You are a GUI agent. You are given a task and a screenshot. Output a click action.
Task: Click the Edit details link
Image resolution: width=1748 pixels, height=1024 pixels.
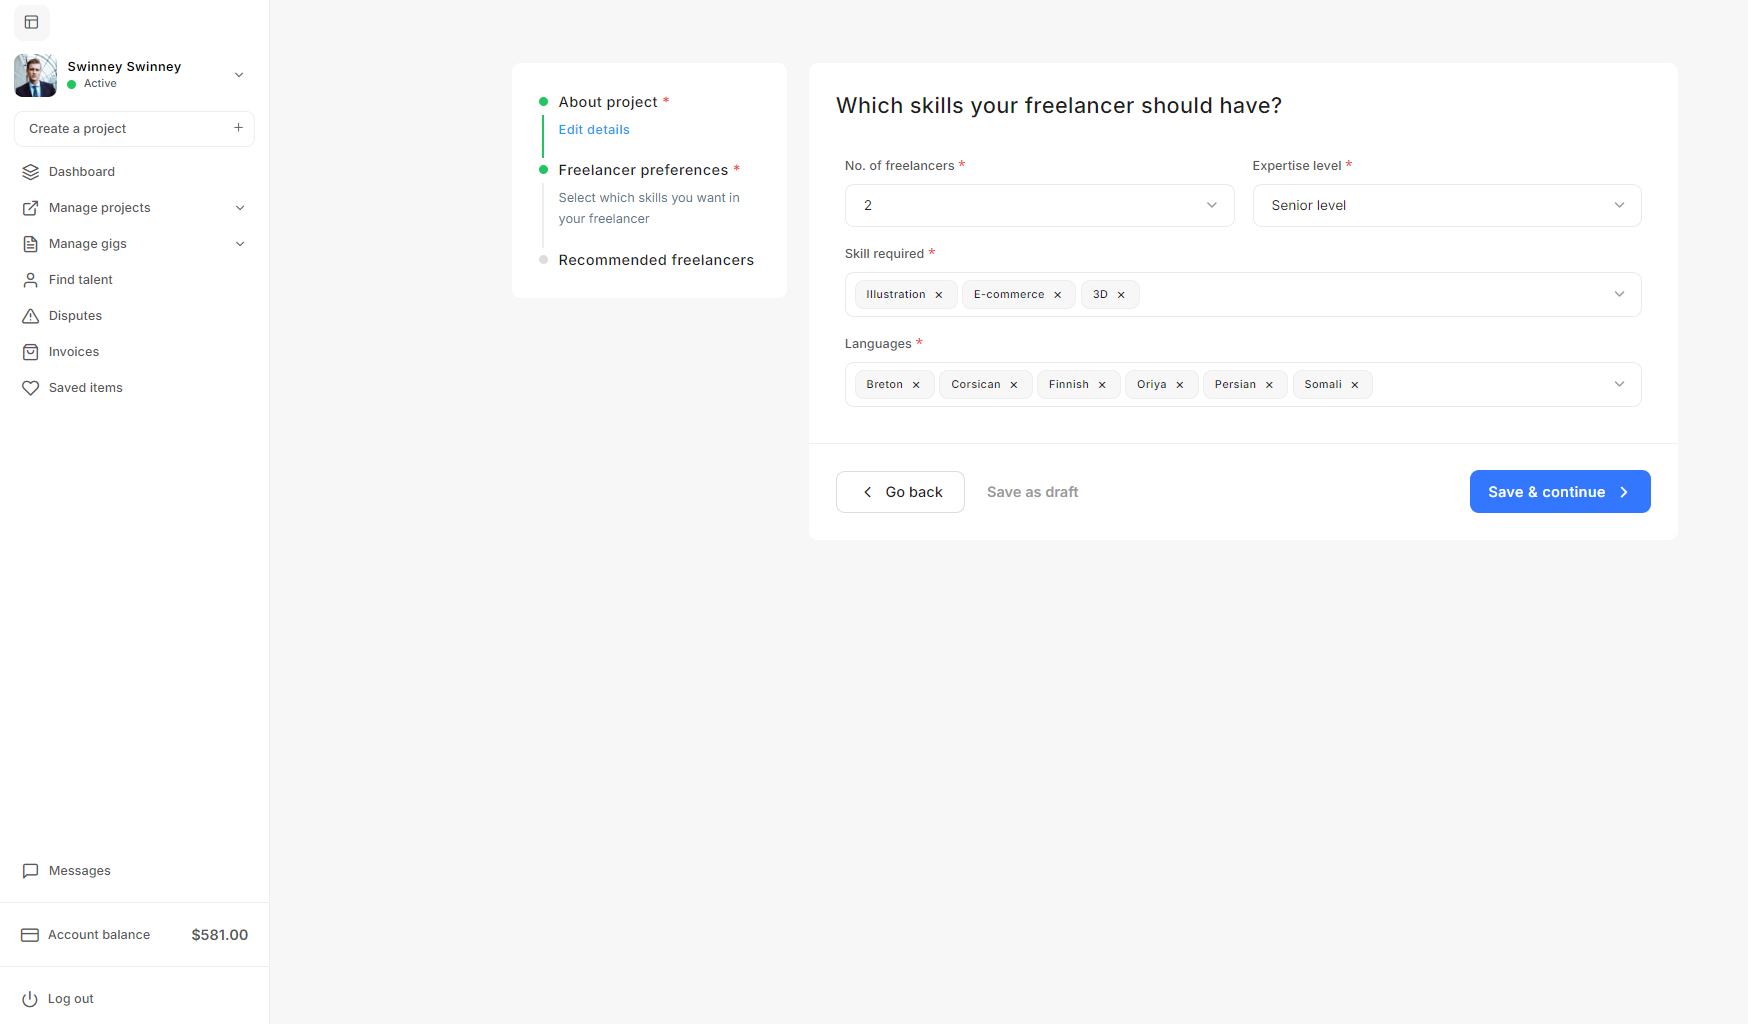(594, 130)
